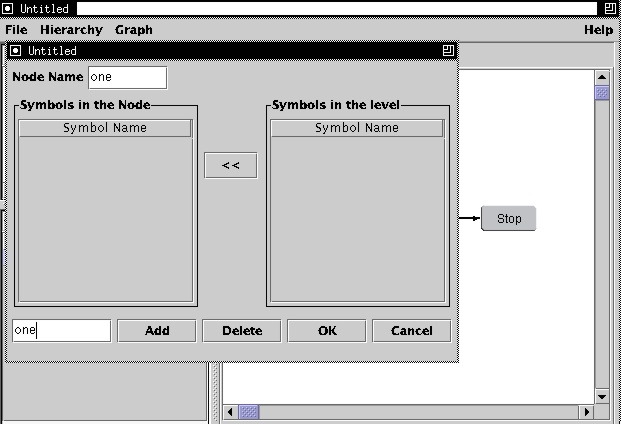Click the horizontal scrollbar thumb
Image resolution: width=621 pixels, height=424 pixels.
(249, 412)
